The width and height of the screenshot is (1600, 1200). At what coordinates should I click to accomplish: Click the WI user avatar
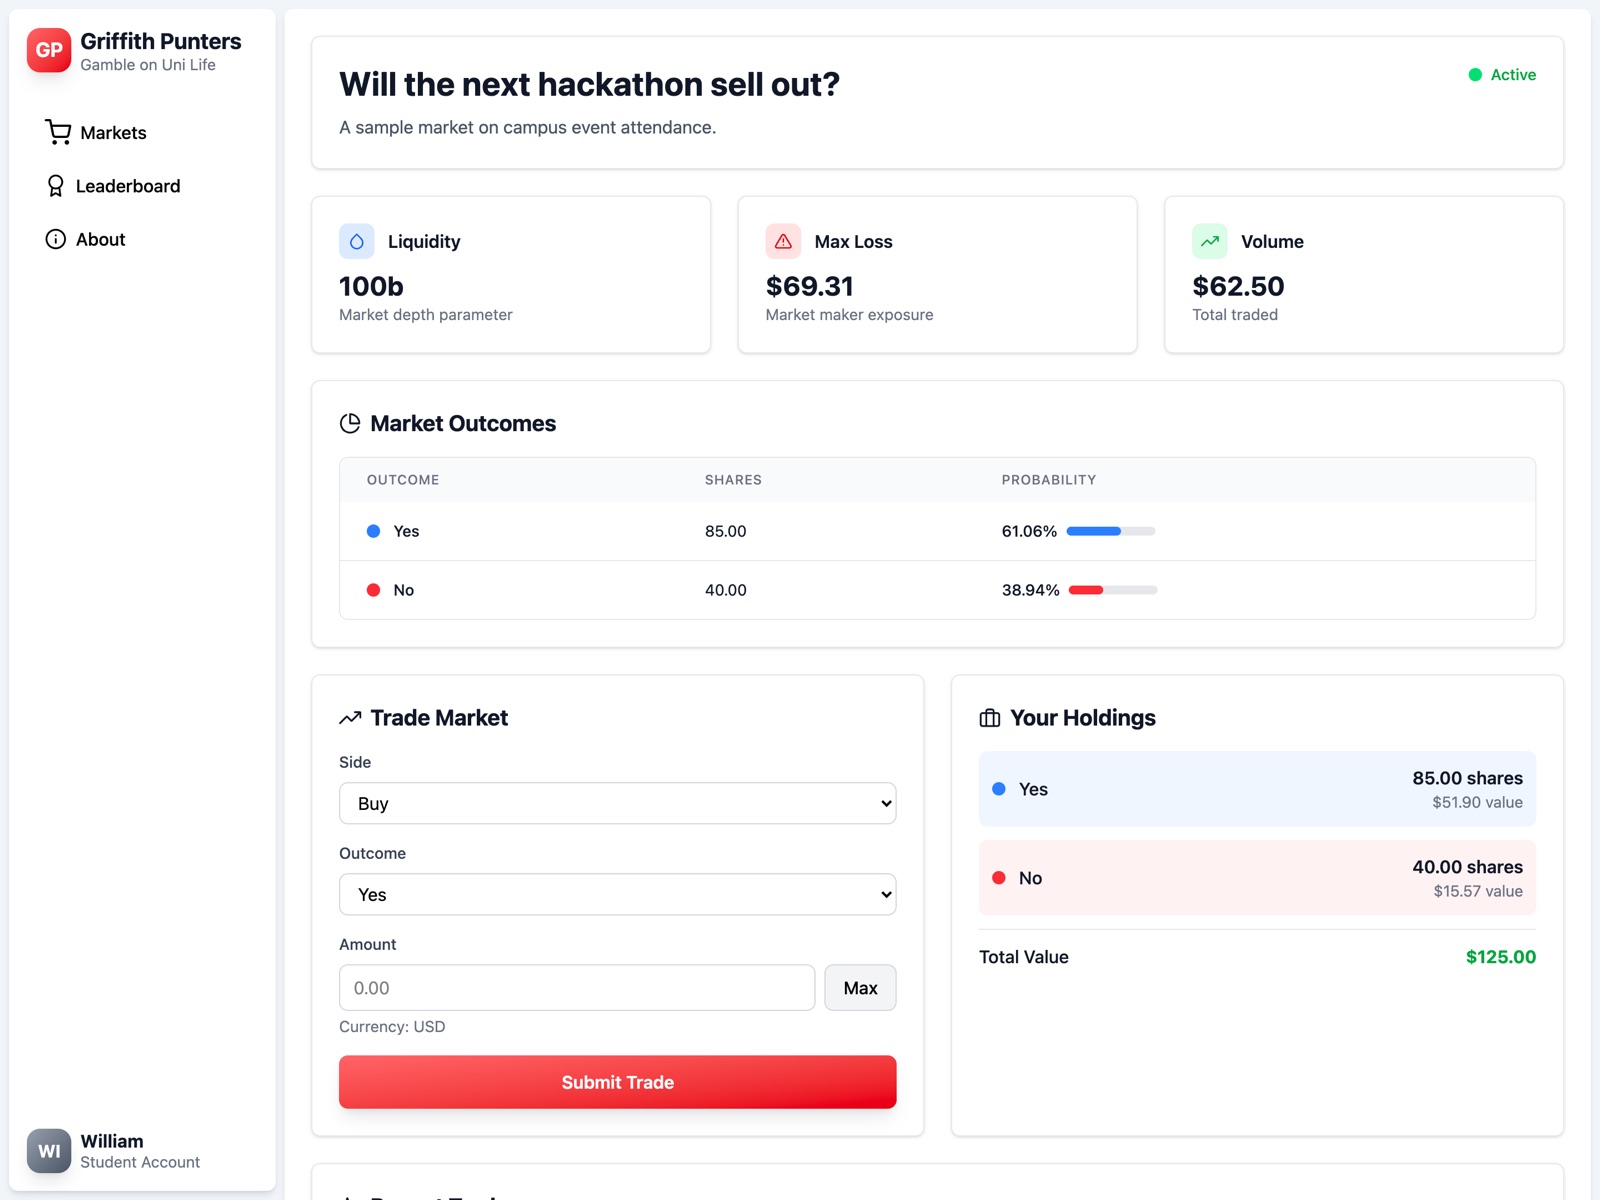click(49, 1151)
